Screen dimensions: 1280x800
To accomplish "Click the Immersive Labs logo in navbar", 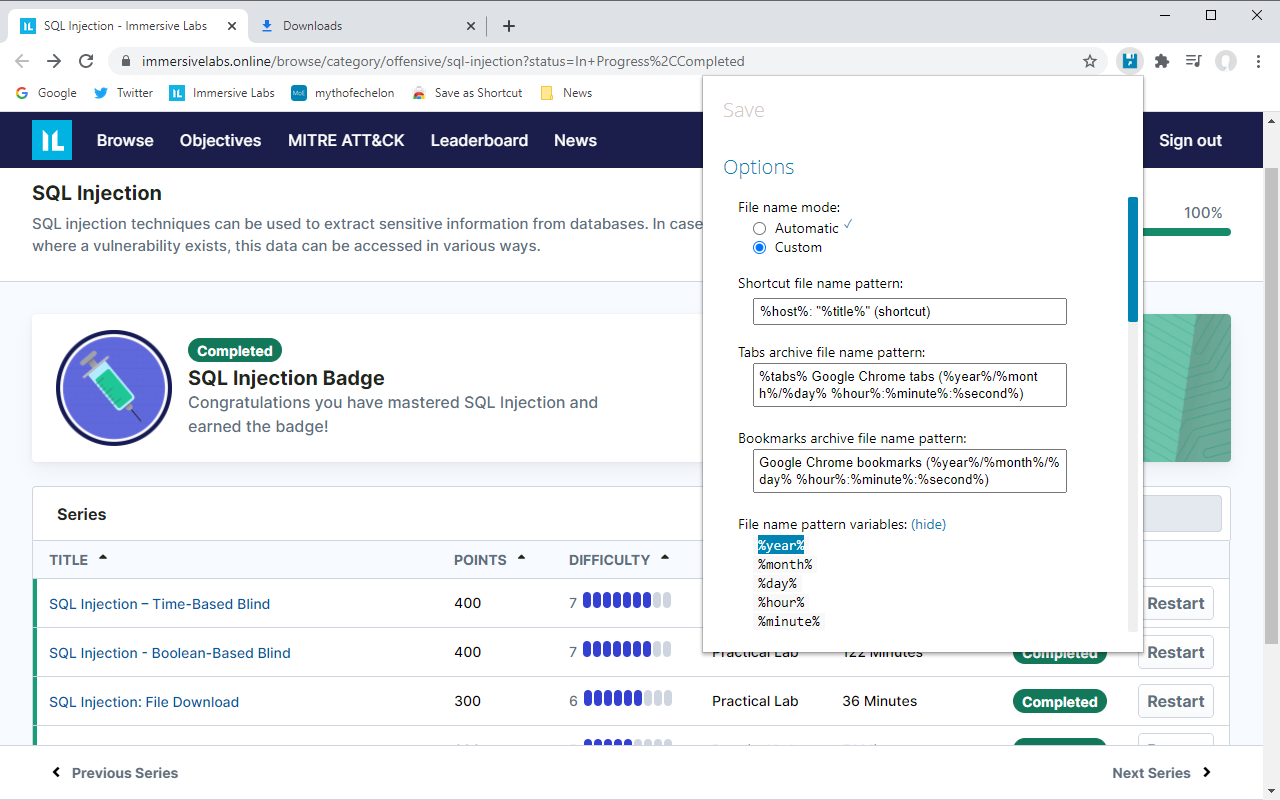I will [x=52, y=140].
